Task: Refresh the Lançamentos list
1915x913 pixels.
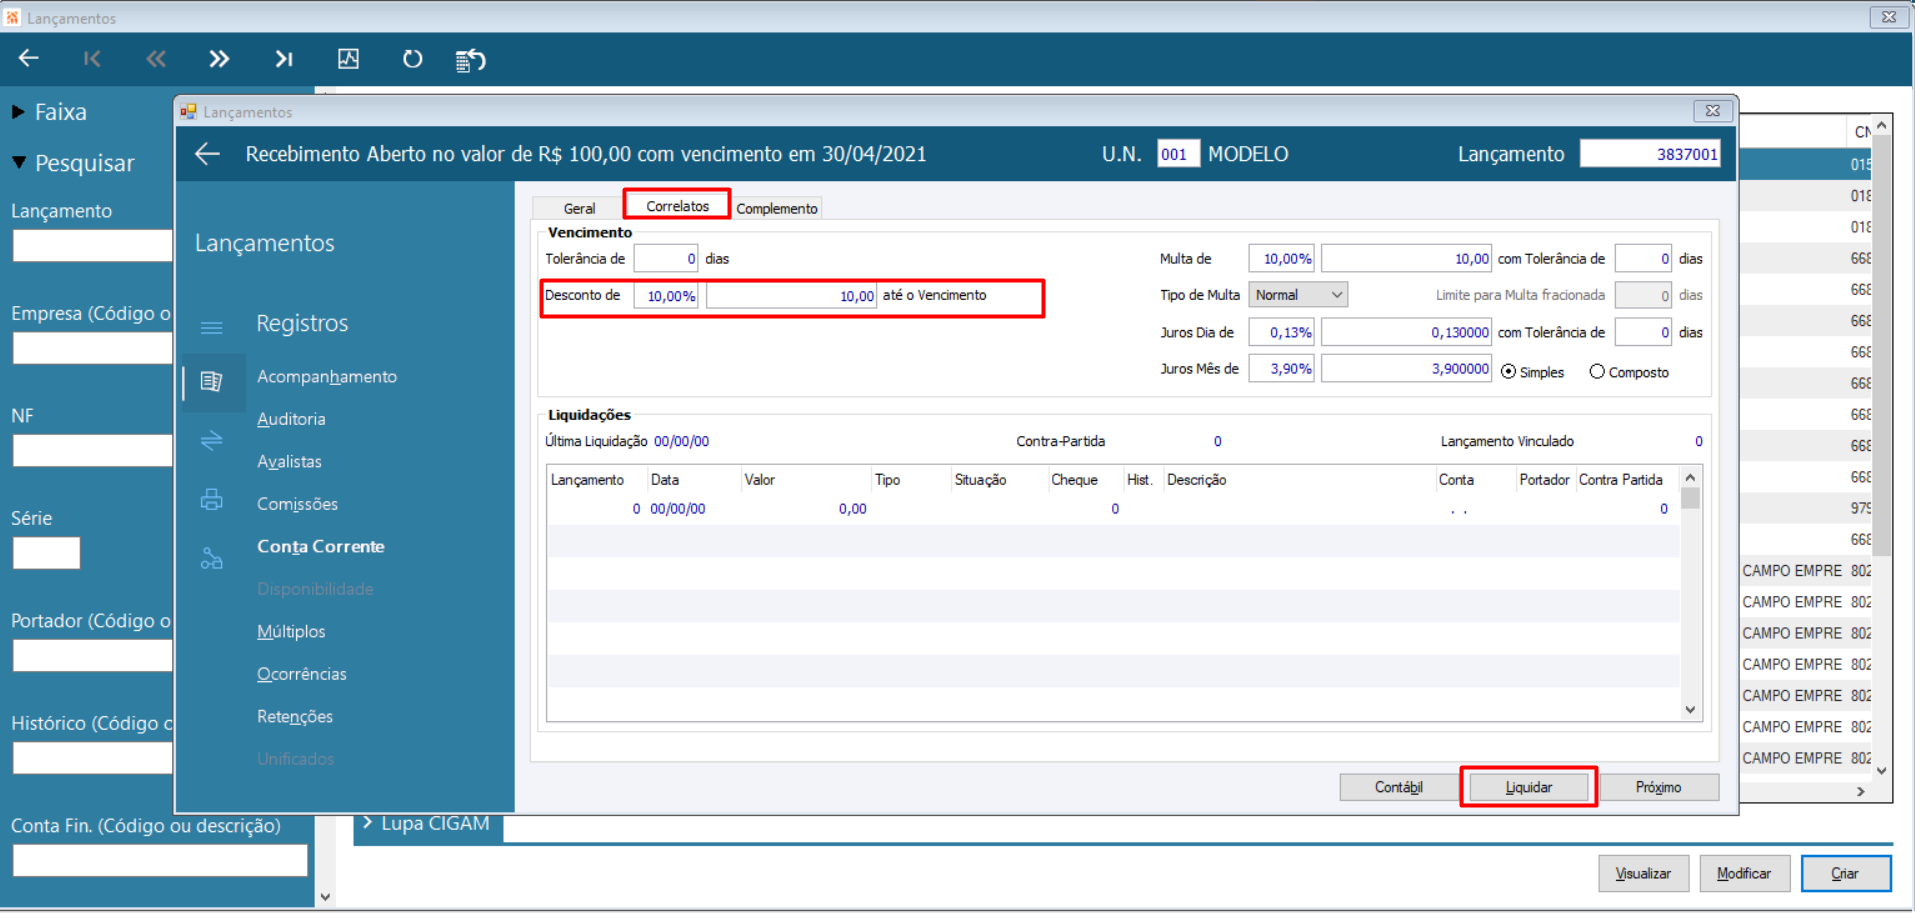Action: click(x=412, y=59)
